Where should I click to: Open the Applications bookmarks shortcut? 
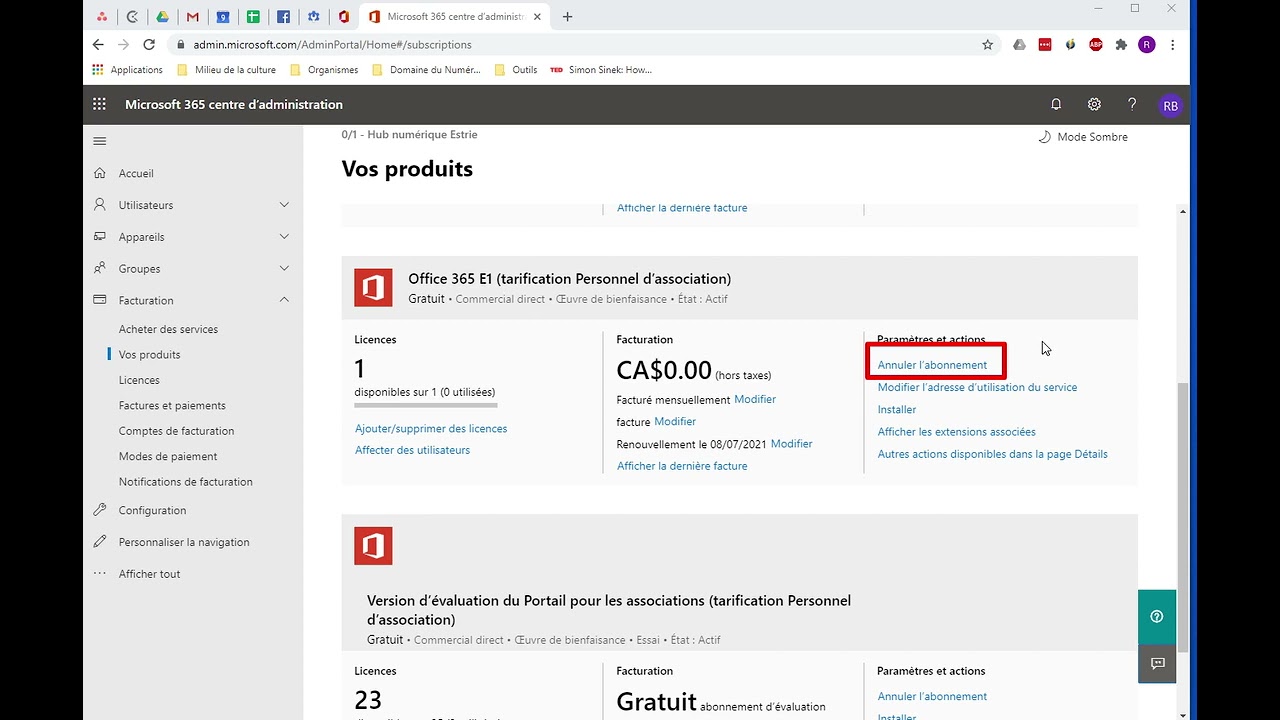point(127,70)
